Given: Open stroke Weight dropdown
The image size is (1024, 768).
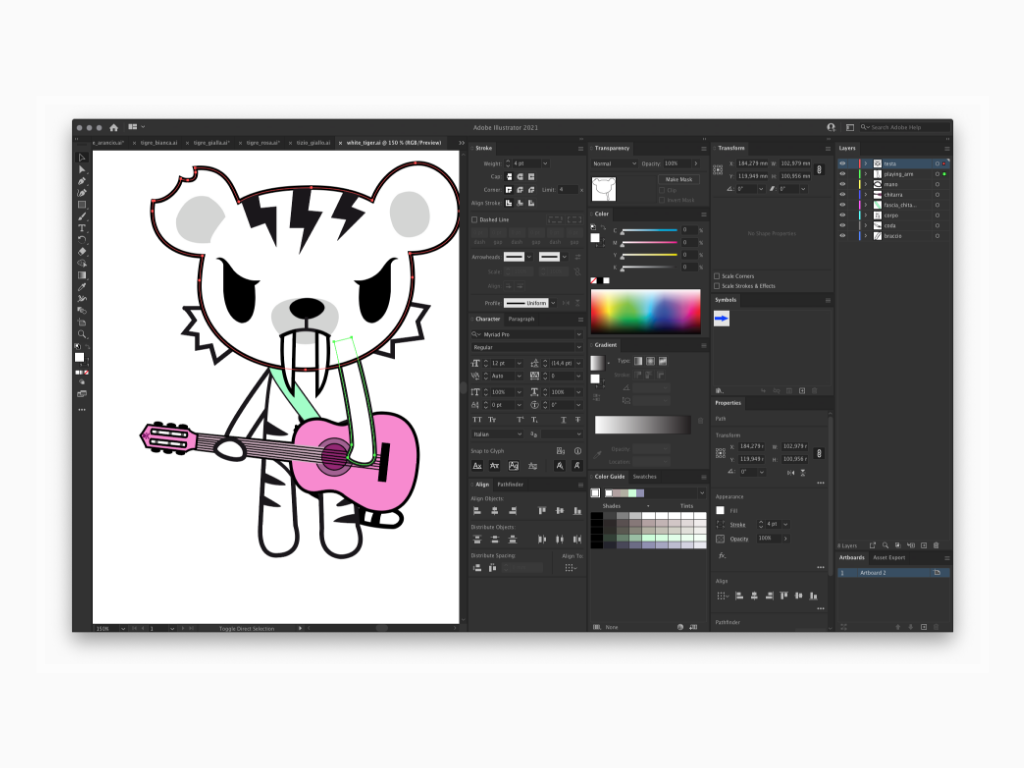Looking at the screenshot, I should (545, 163).
